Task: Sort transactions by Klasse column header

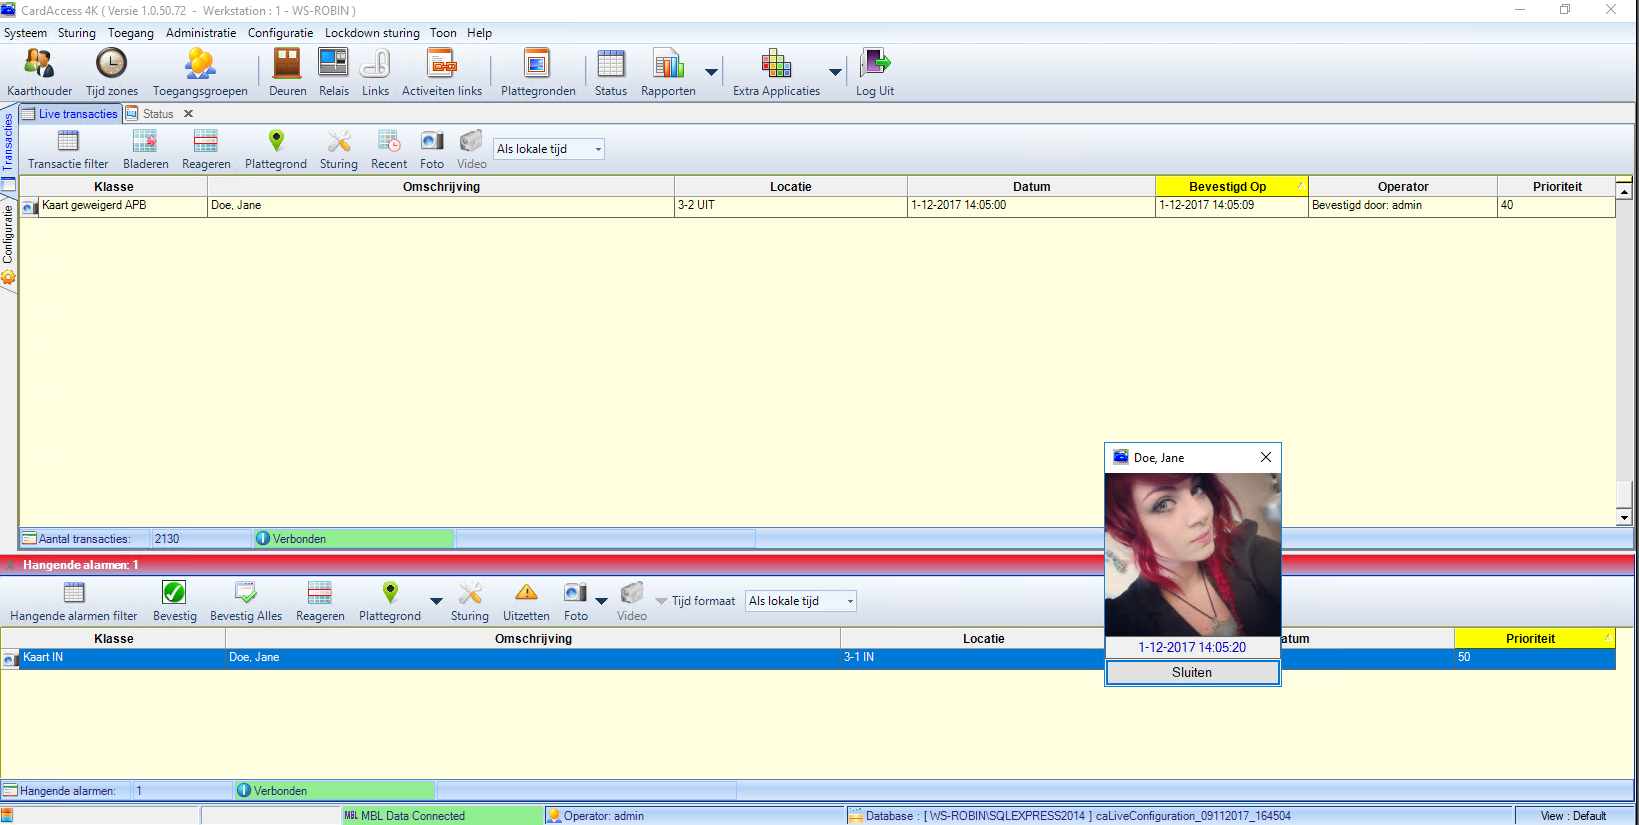Action: 113,186
